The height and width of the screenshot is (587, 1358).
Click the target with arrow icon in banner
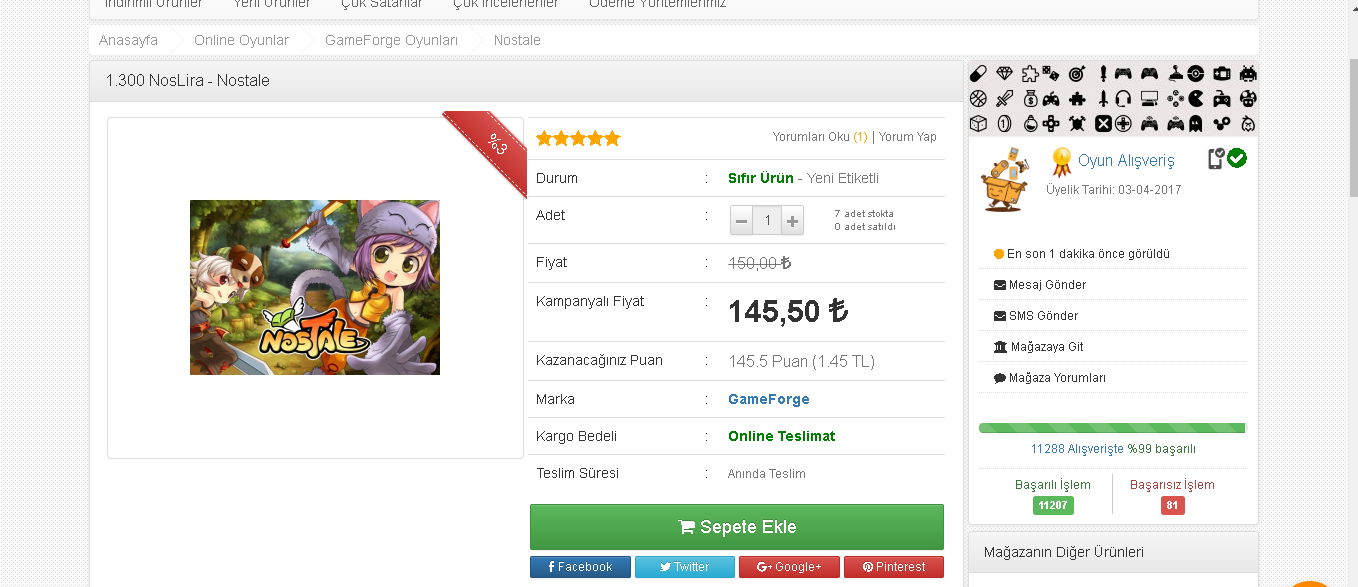(x=1077, y=73)
